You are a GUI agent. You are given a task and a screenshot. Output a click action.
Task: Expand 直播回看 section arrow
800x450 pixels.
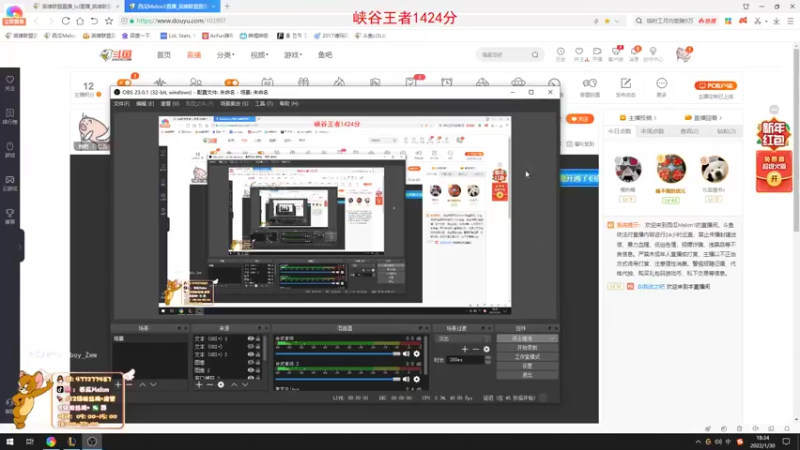coord(720,118)
